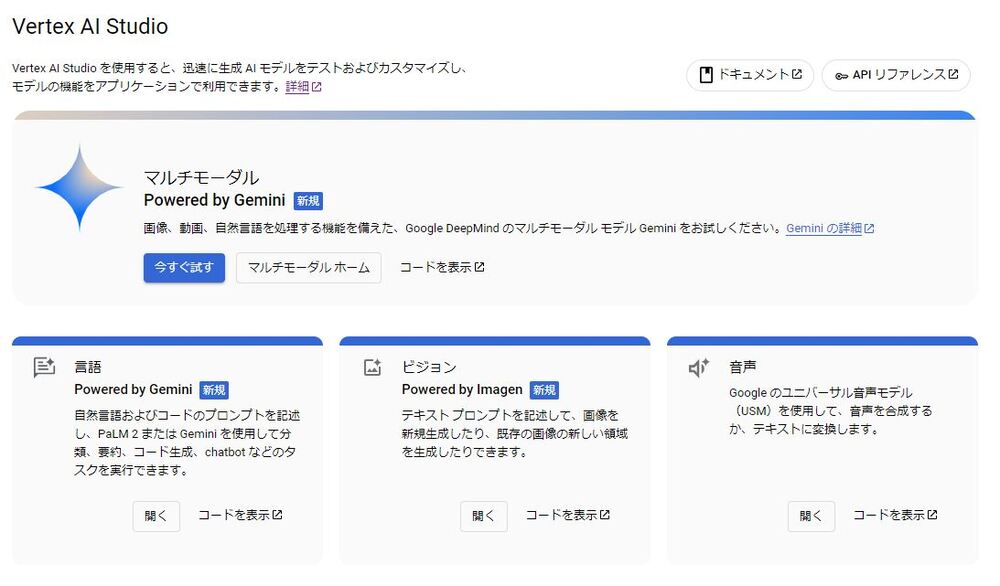This screenshot has height=586, width=1000.
Task: Click the compose icon on the 言語 card
Action: coord(45,368)
